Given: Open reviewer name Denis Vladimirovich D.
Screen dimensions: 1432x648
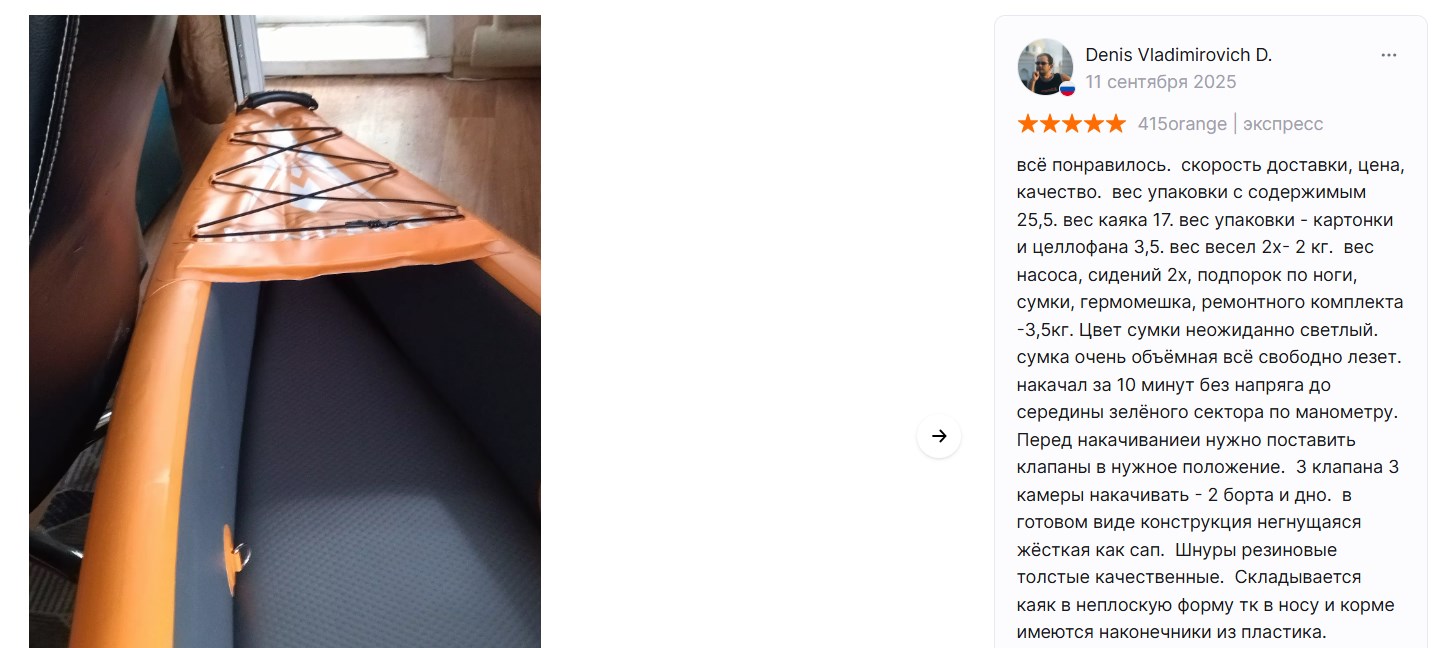Looking at the screenshot, I should pos(1178,55).
